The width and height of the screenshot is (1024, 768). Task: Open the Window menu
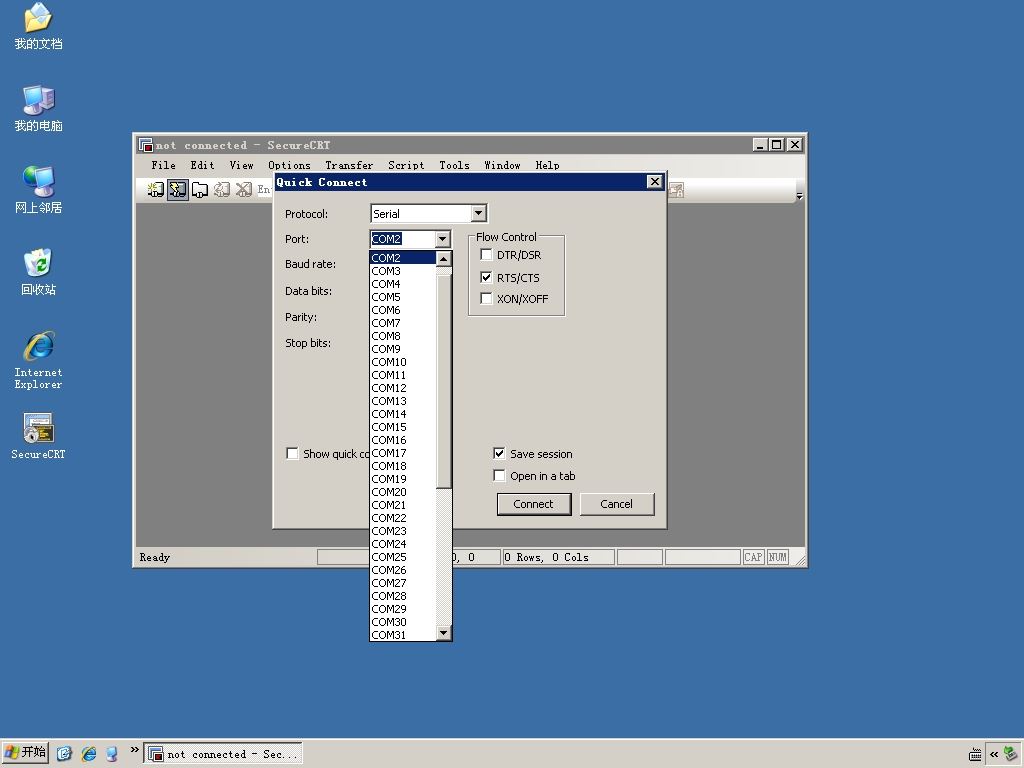[502, 165]
